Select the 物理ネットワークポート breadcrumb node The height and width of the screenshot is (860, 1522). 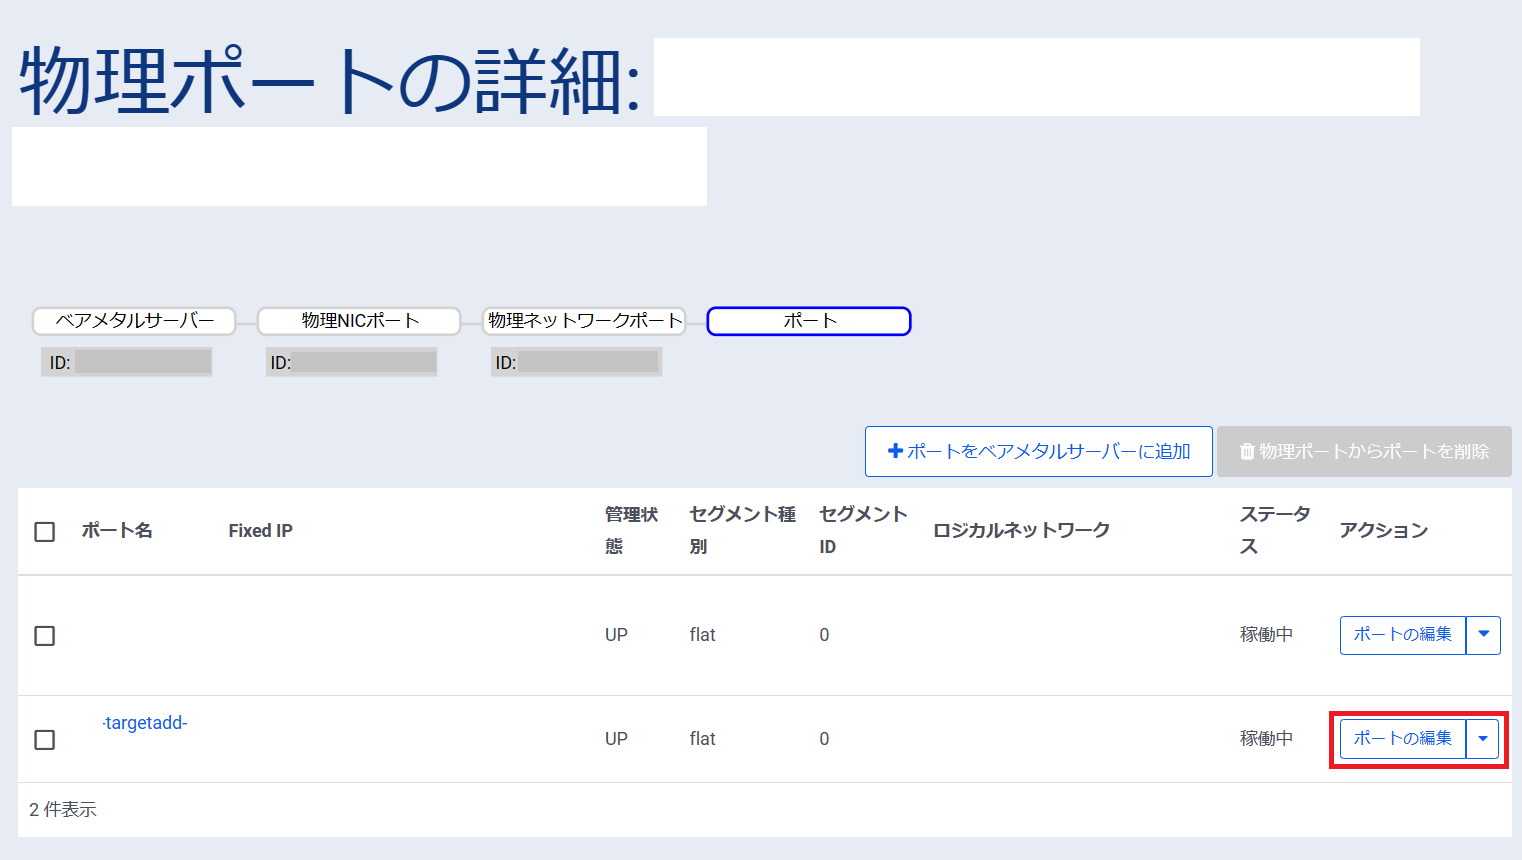click(x=584, y=321)
